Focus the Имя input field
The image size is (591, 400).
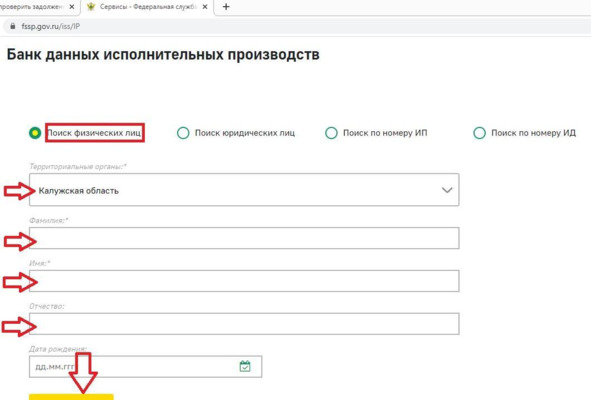[x=244, y=281]
